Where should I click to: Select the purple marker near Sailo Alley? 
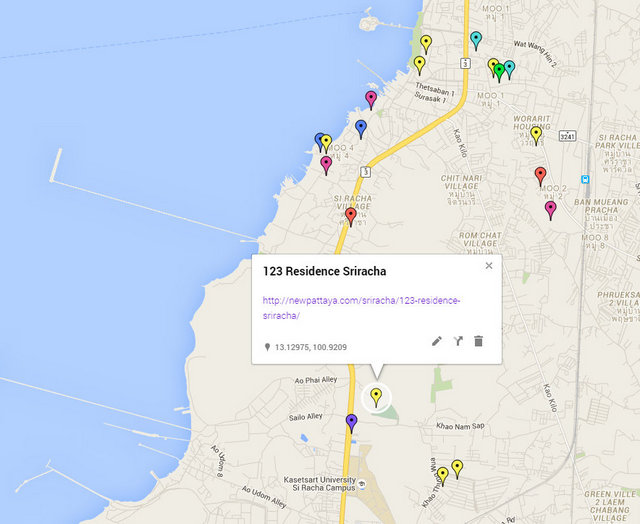click(351, 423)
